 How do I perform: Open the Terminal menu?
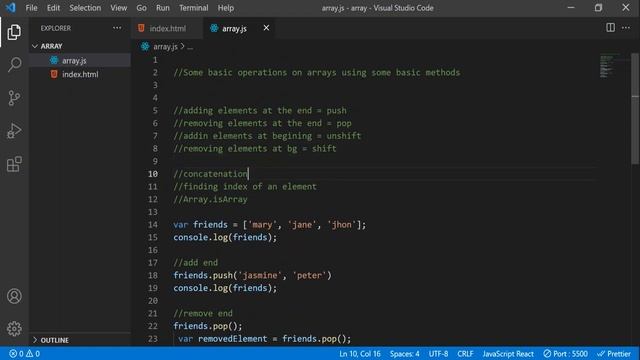(x=193, y=8)
